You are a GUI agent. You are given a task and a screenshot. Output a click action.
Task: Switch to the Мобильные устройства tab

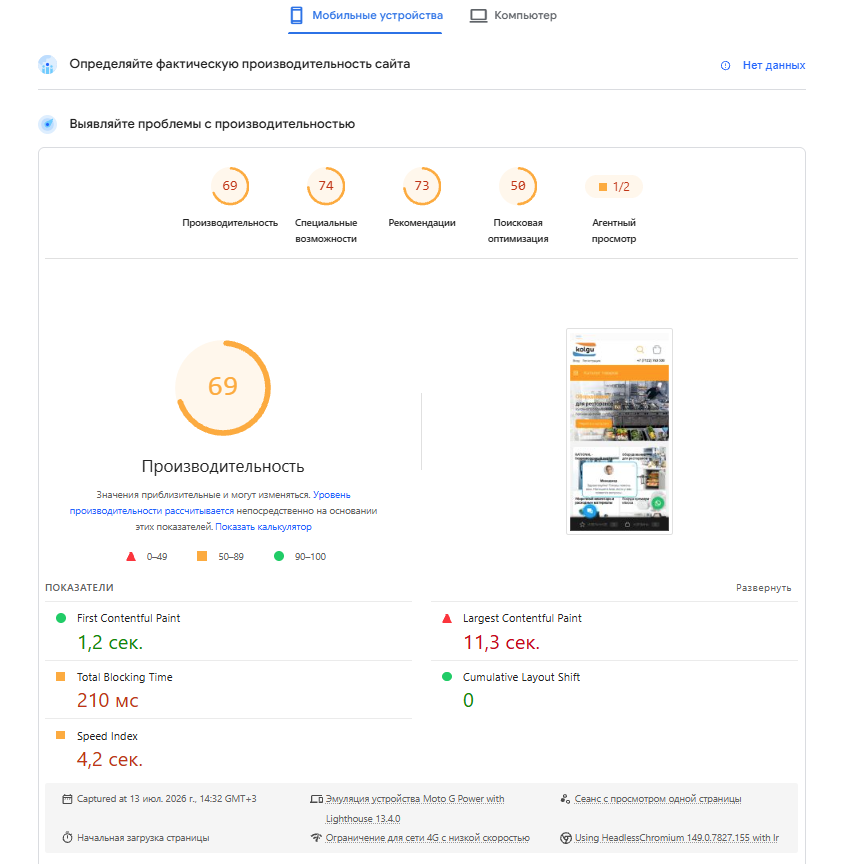pyautogui.click(x=365, y=16)
